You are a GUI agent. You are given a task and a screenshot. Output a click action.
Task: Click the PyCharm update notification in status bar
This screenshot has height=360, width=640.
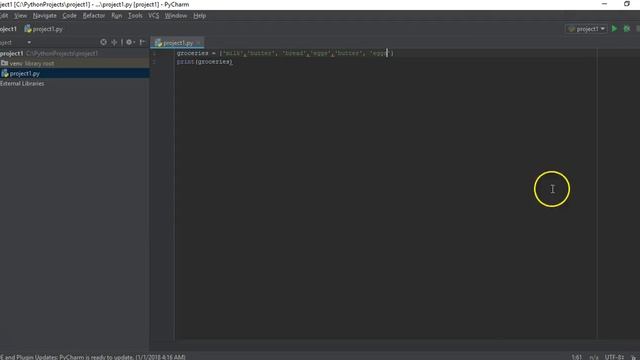click(93, 357)
